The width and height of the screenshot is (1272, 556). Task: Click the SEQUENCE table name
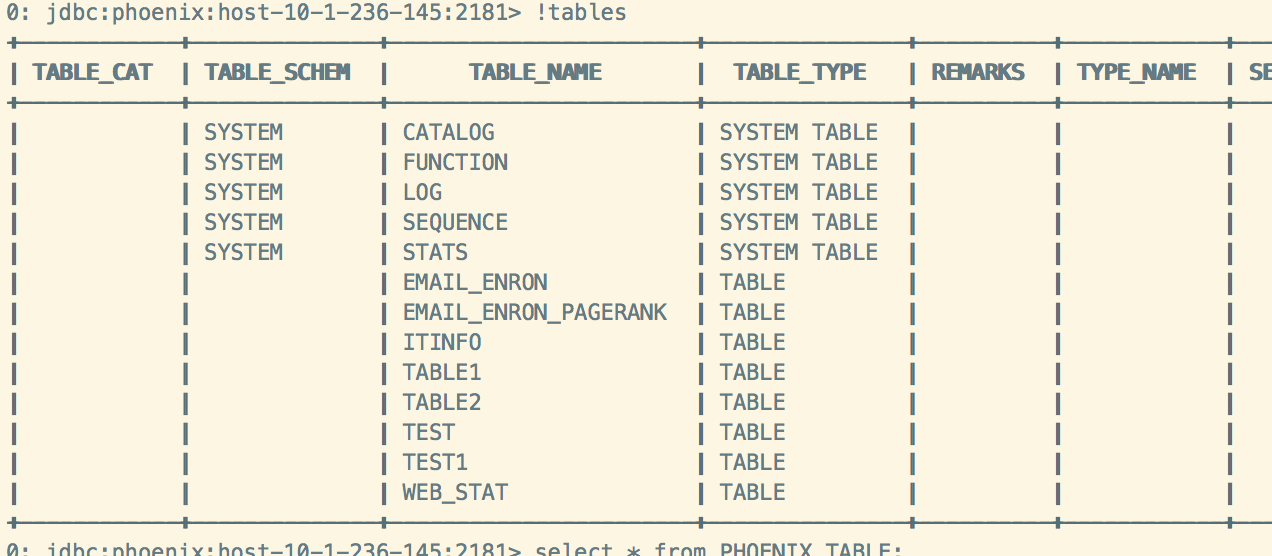pyautogui.click(x=455, y=222)
